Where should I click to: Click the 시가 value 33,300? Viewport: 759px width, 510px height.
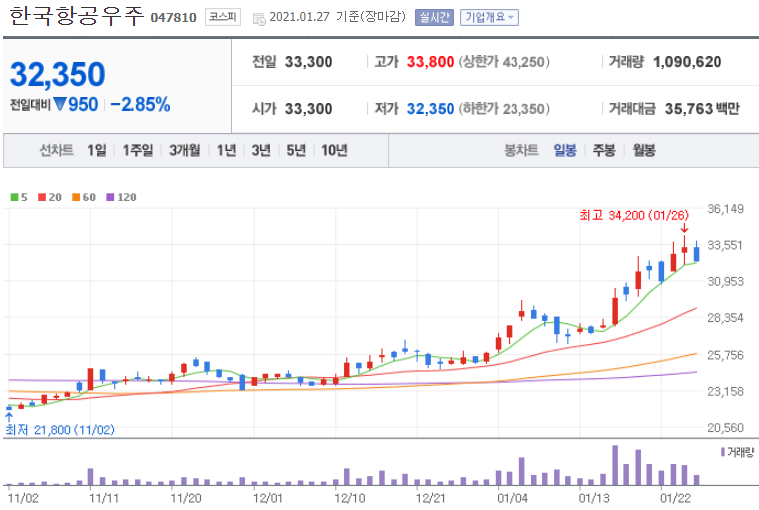tap(308, 109)
